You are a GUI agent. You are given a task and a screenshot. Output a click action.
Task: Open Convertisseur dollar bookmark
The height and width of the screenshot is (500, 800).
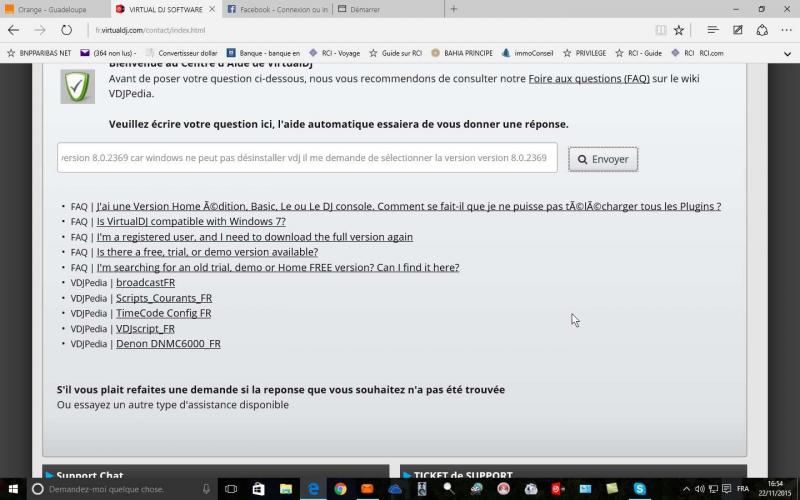pyautogui.click(x=182, y=53)
